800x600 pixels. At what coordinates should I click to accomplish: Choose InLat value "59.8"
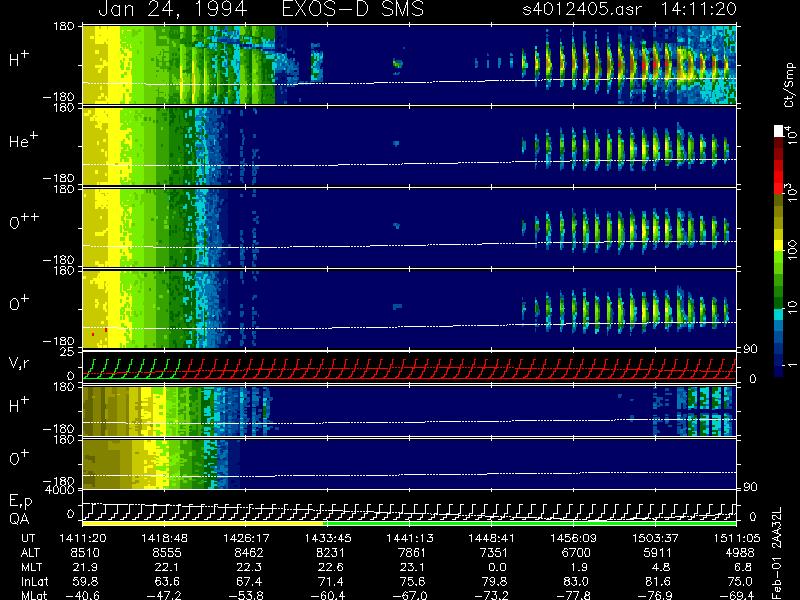point(85,581)
